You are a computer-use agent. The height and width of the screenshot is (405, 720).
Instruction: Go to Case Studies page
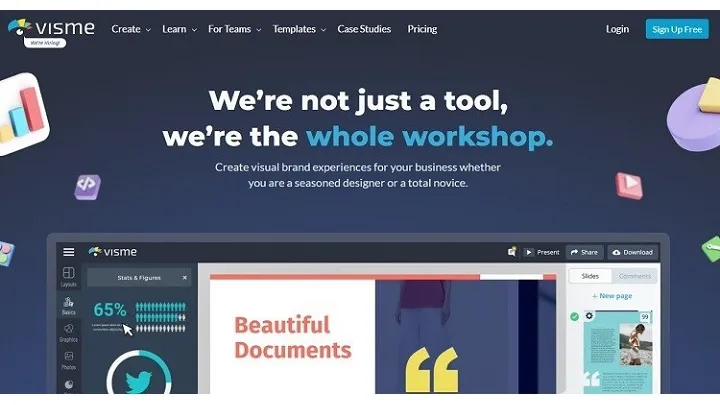tap(366, 29)
